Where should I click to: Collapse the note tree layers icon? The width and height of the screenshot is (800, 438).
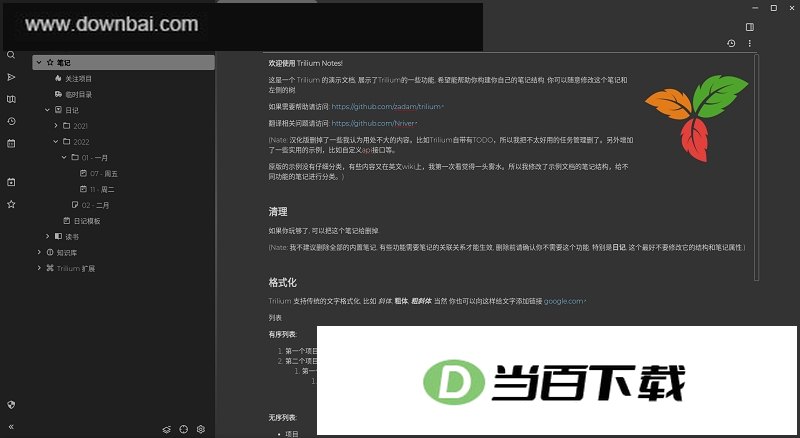click(167, 429)
